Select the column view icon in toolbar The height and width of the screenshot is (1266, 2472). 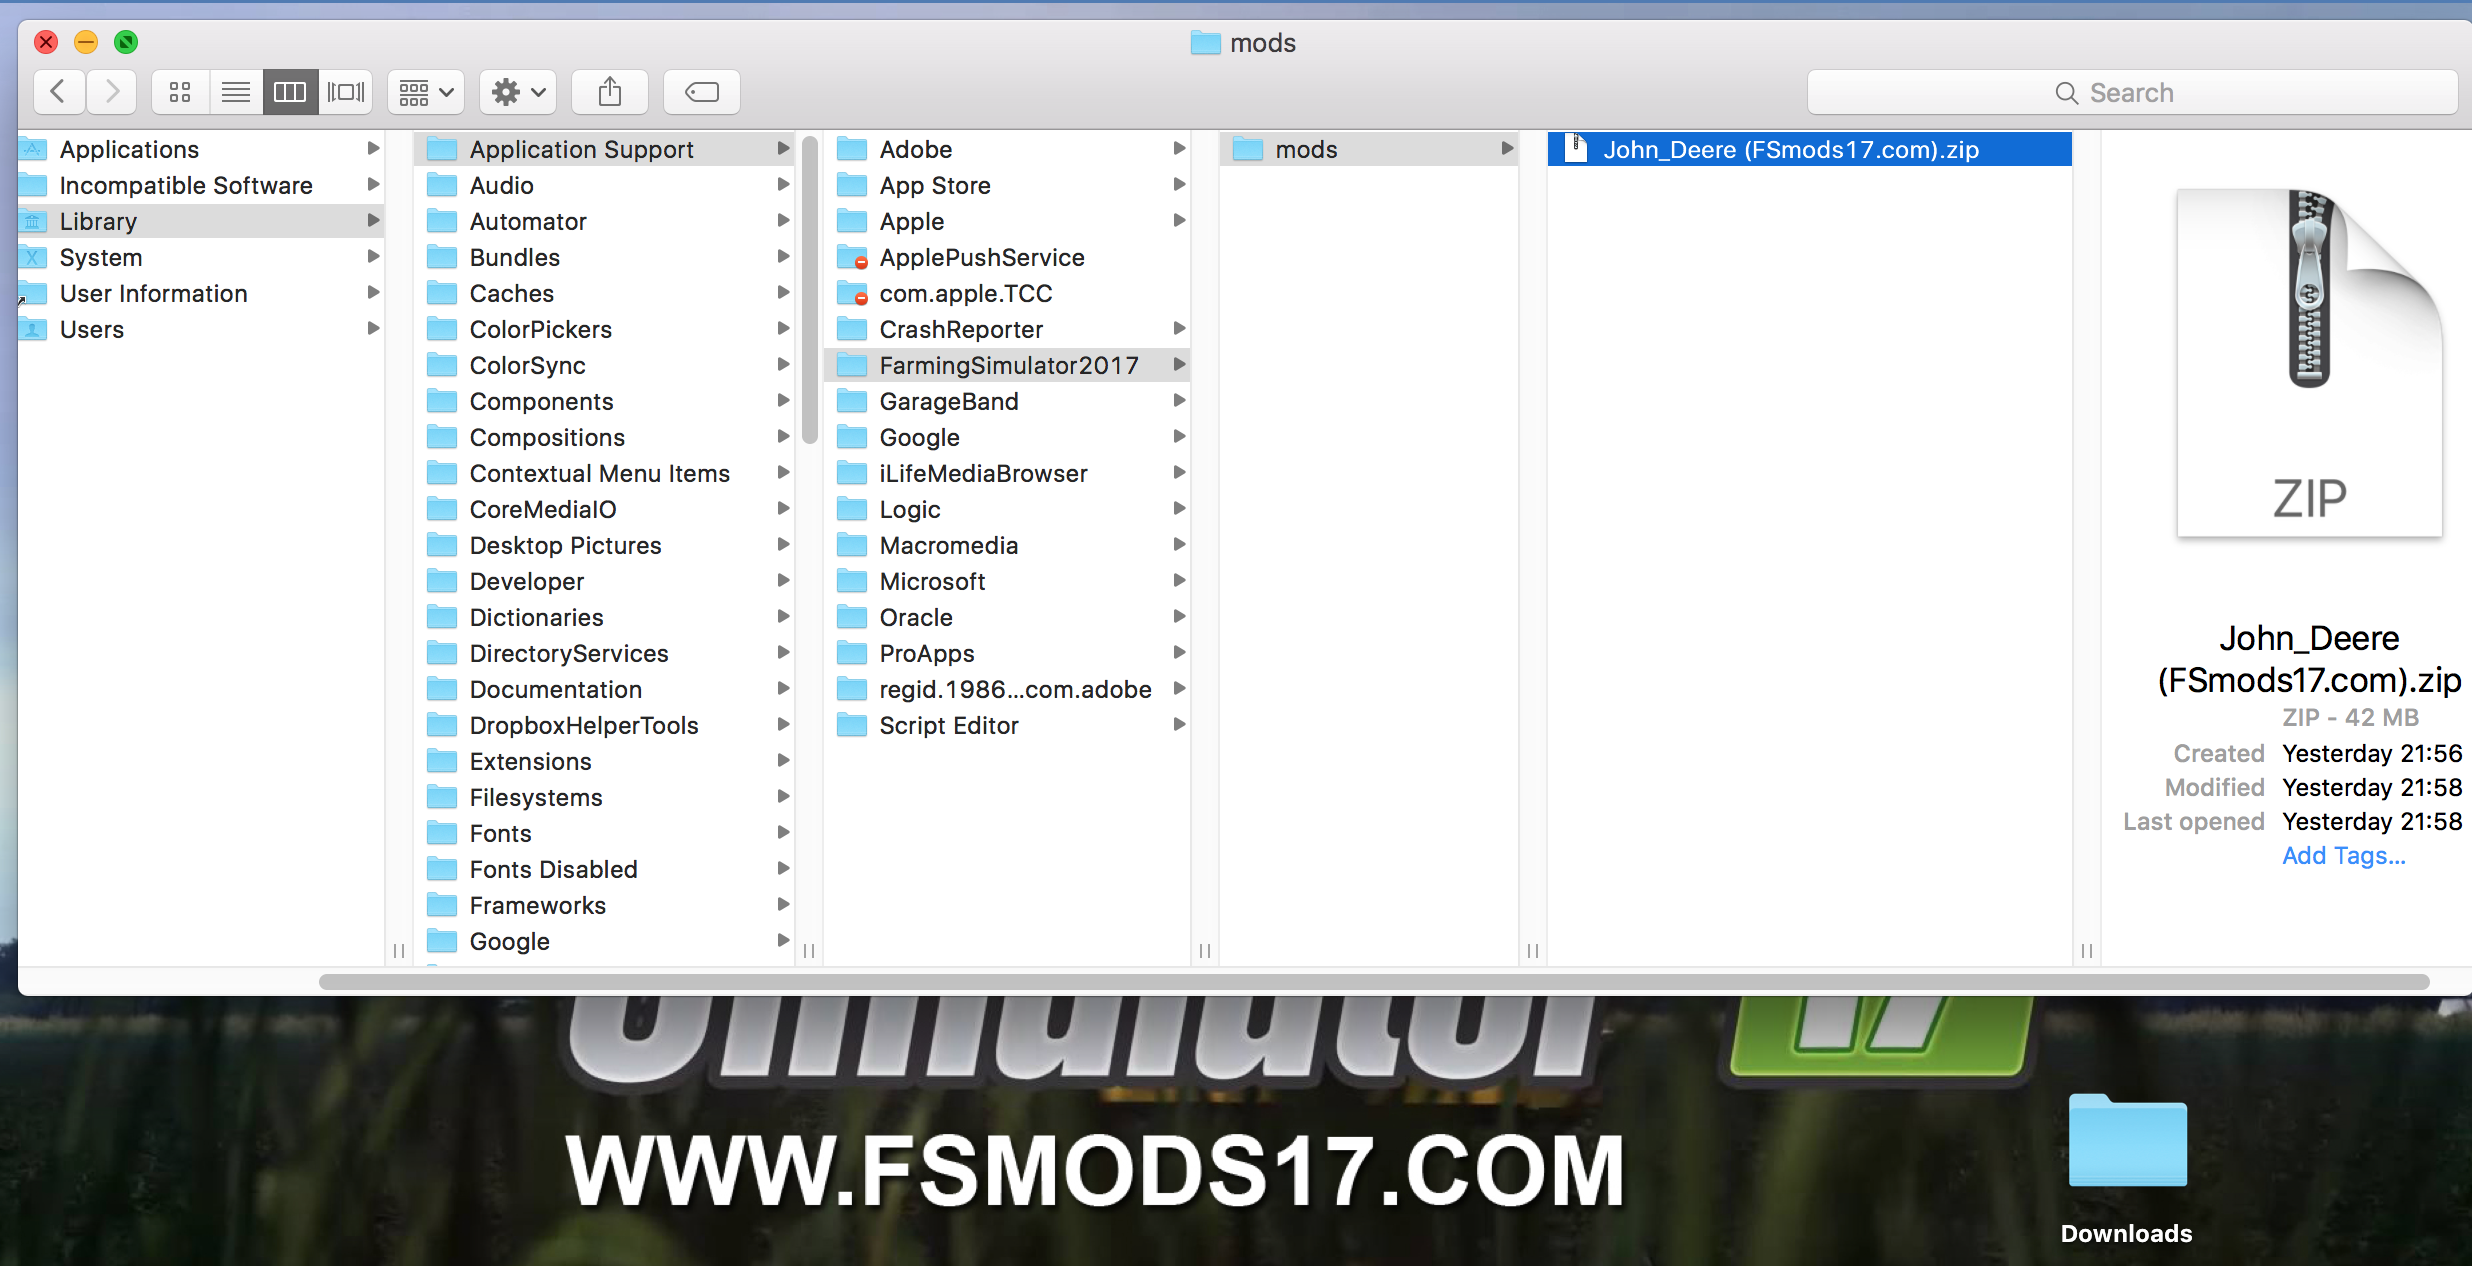pos(289,90)
